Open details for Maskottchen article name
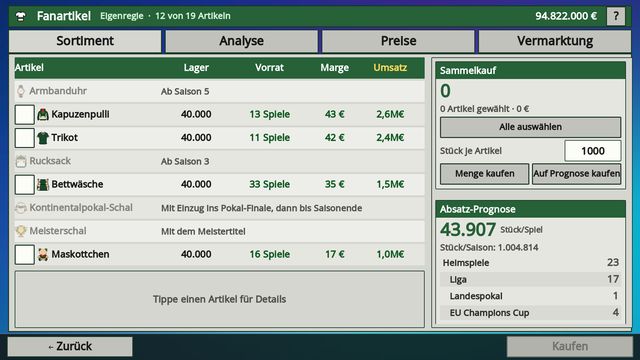 click(x=80, y=254)
